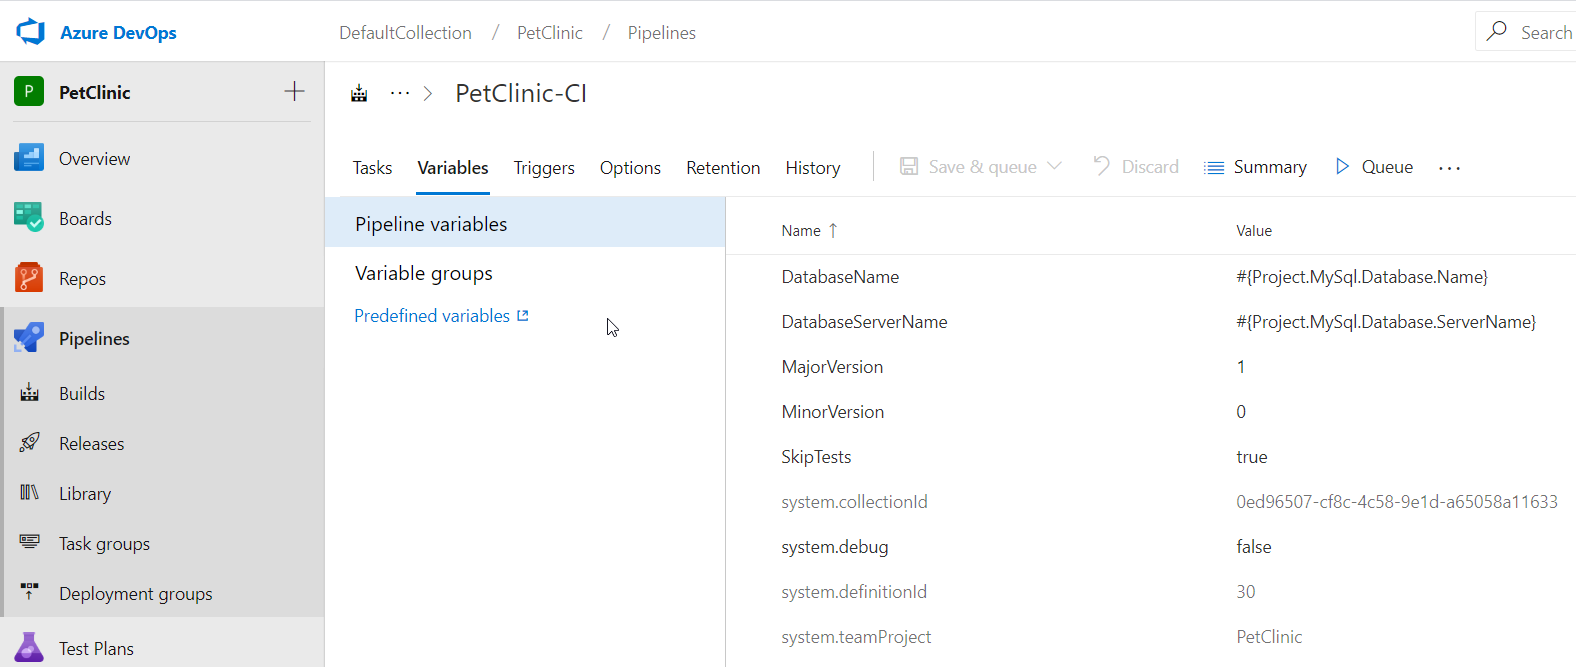Viewport: 1576px width, 667px height.
Task: Switch to the Retention tab
Action: tap(723, 168)
